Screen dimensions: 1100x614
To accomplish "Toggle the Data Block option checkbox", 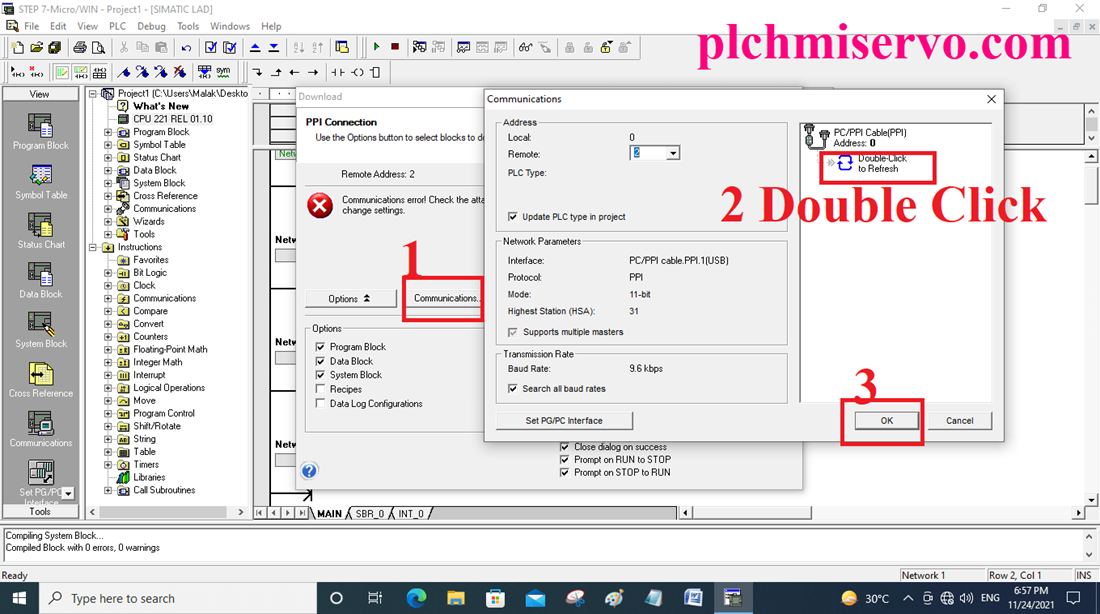I will tap(321, 361).
